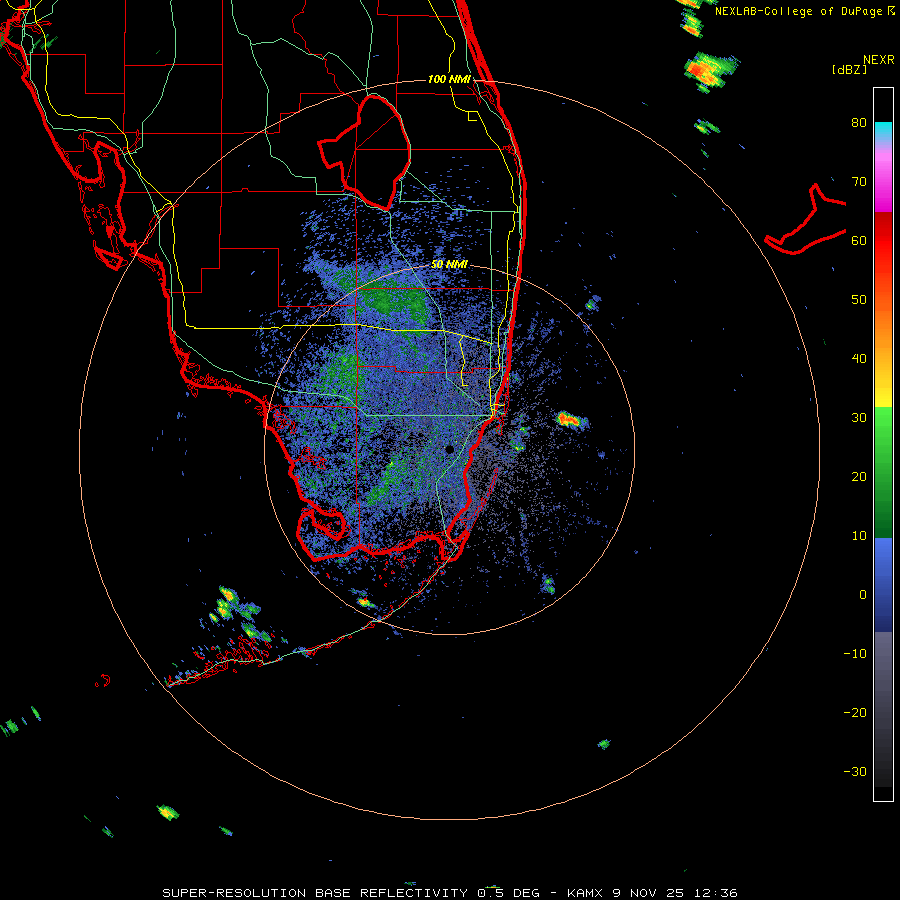The width and height of the screenshot is (900, 900).
Task: Select the 50 value on dBZ scale
Action: 859,300
